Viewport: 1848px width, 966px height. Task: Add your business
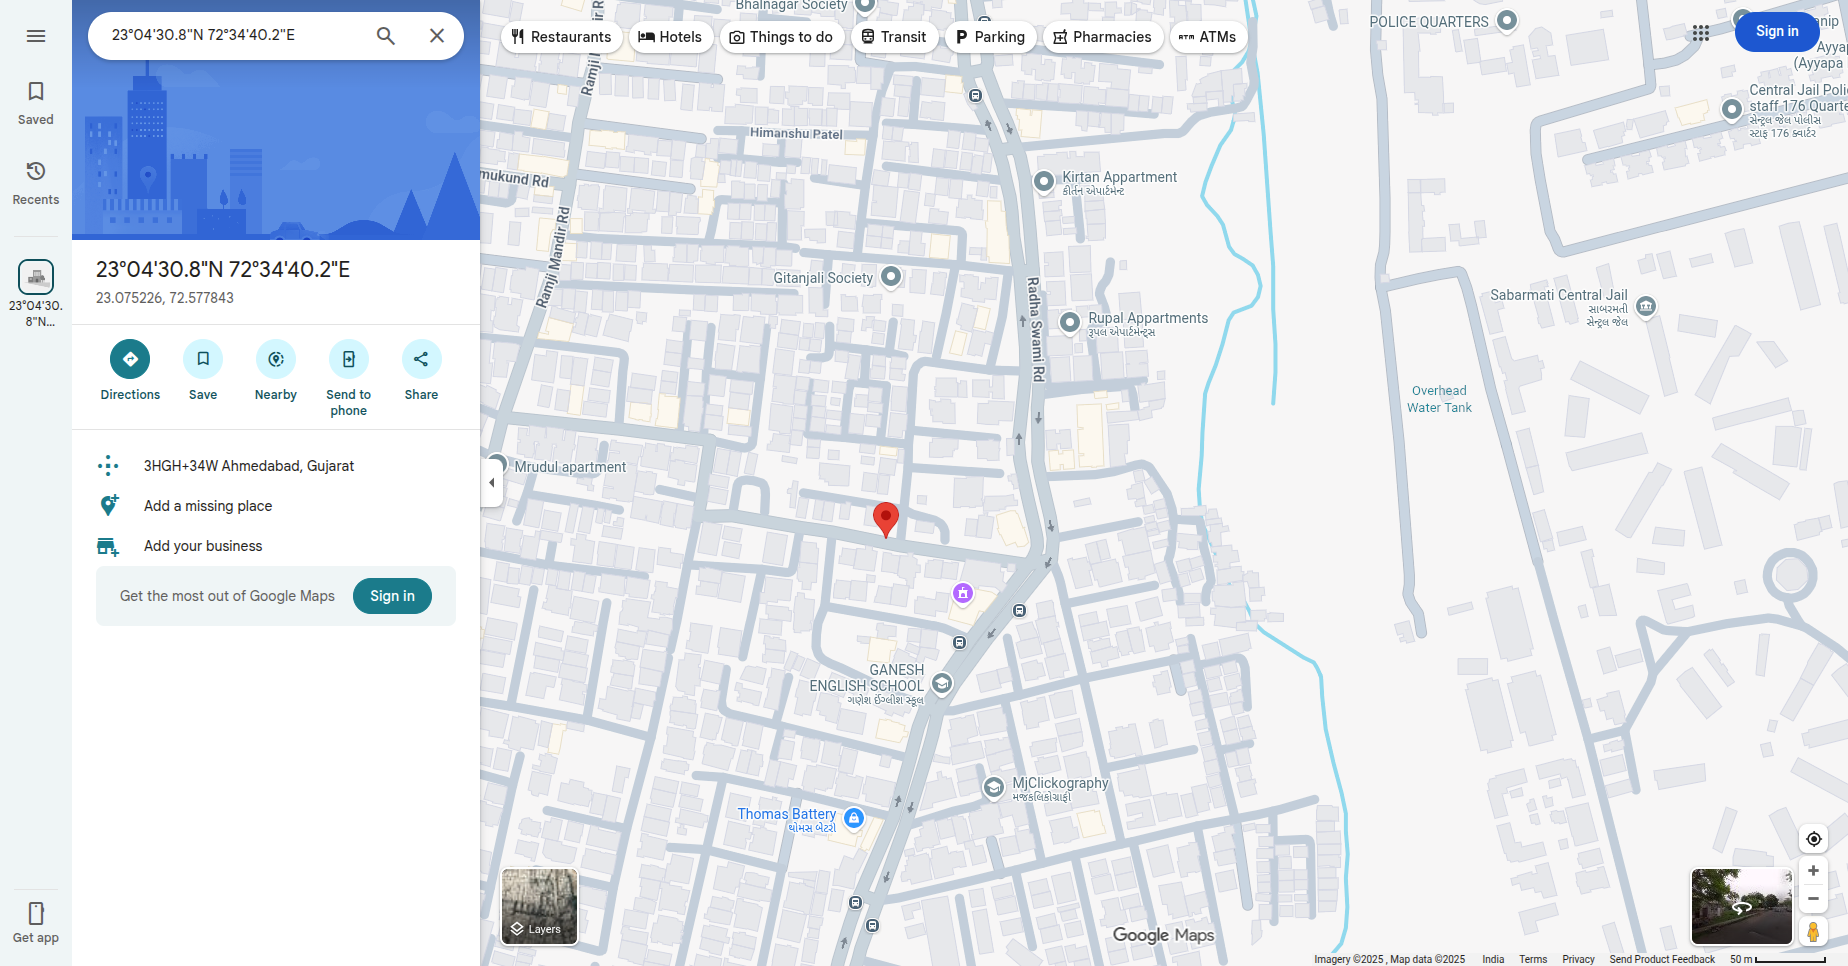[x=276, y=546]
